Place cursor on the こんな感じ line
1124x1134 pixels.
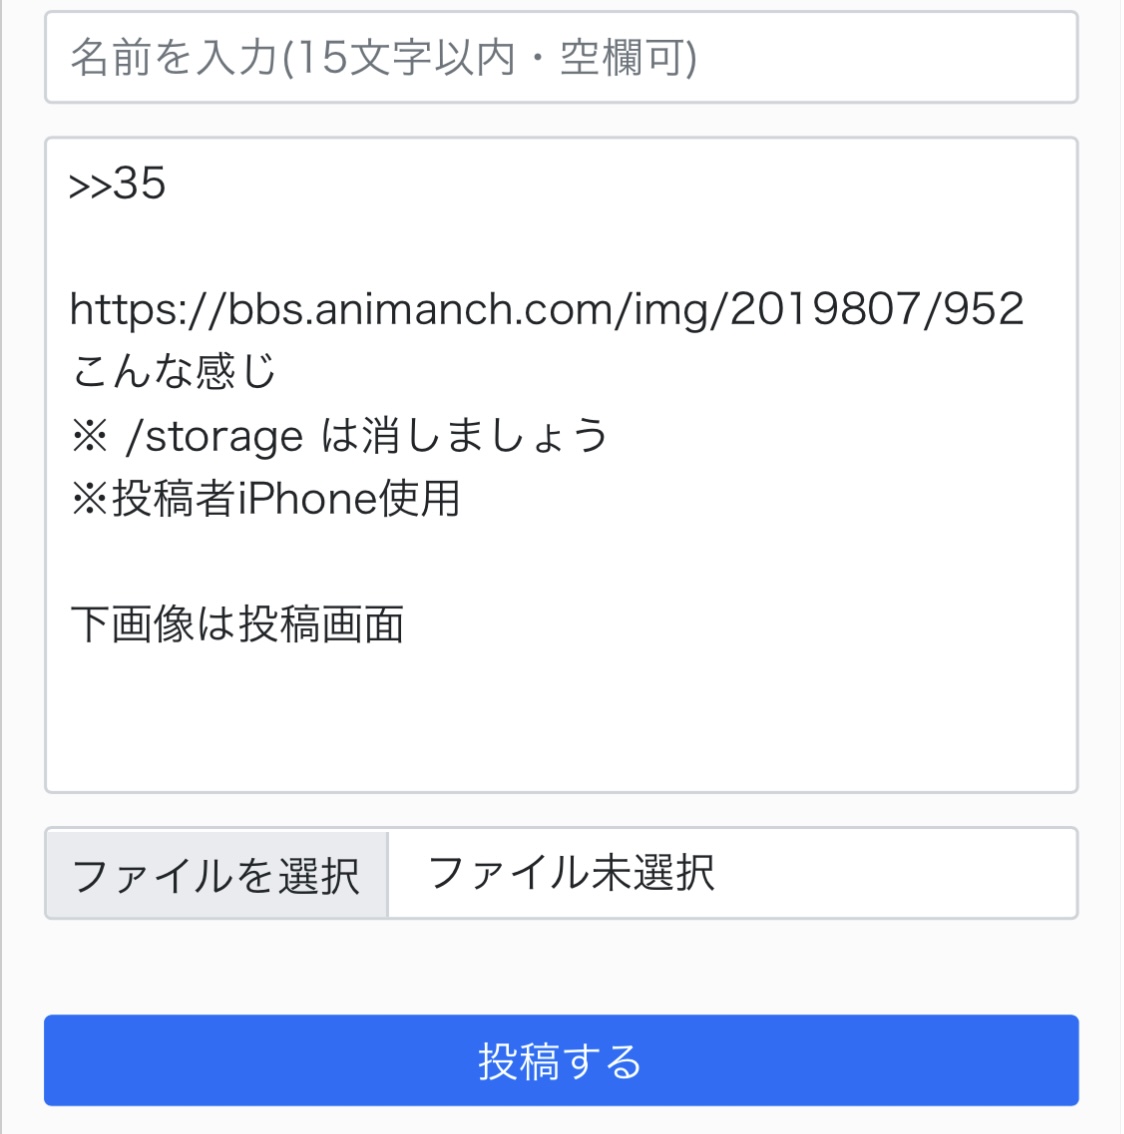[x=174, y=372]
